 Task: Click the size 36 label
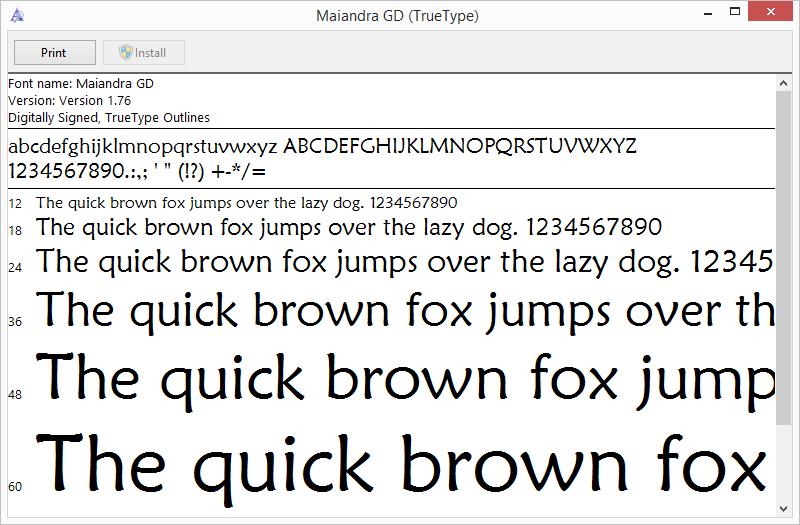click(x=15, y=321)
